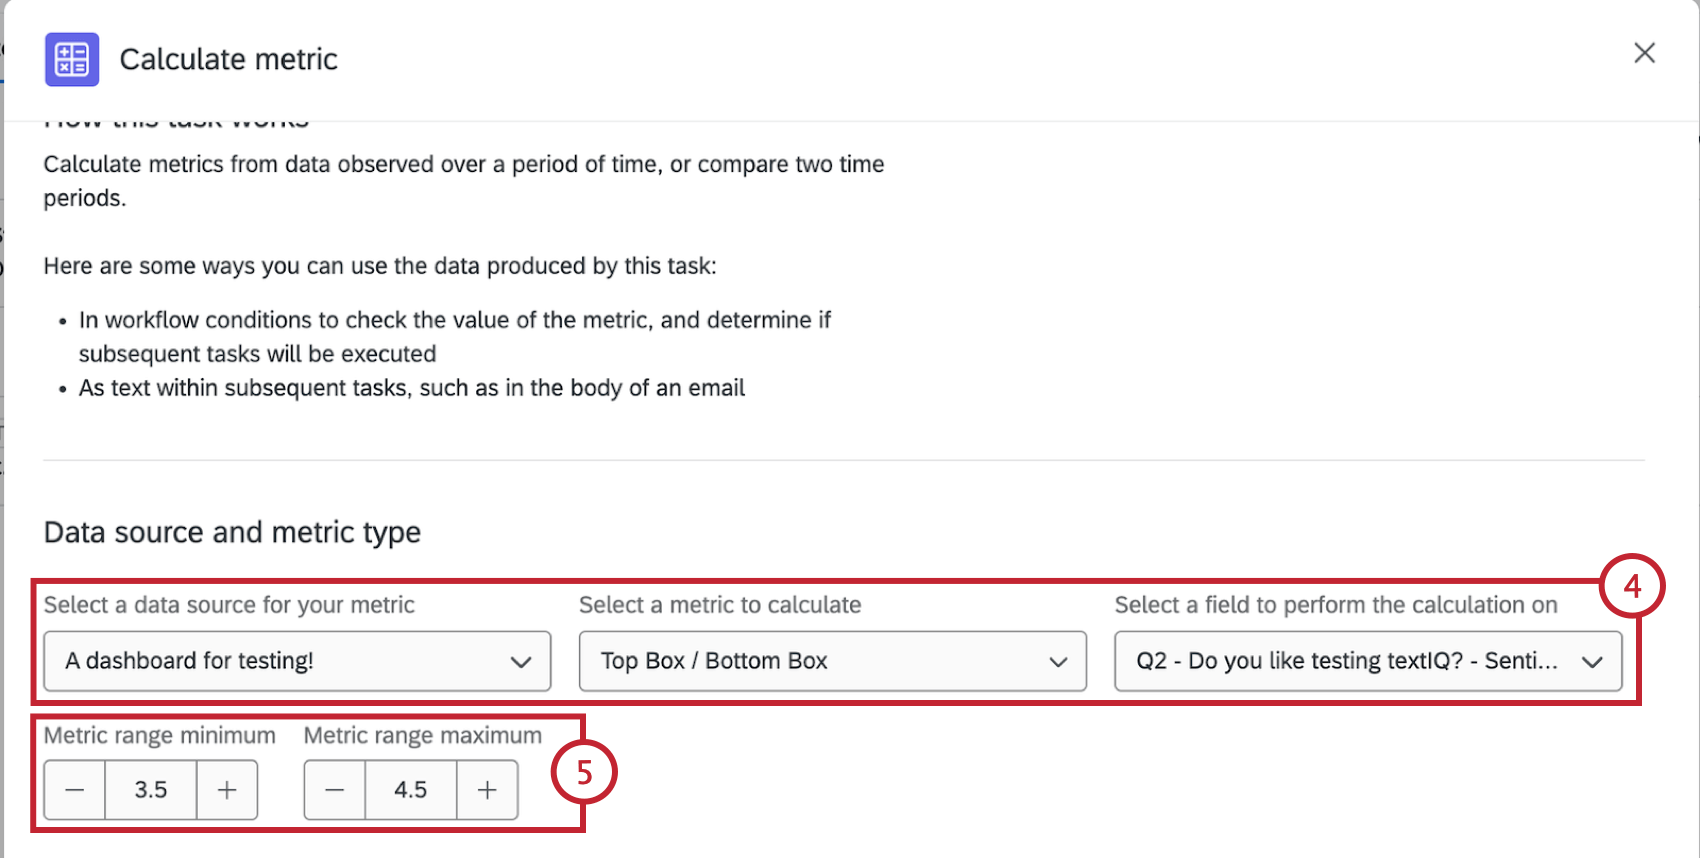1700x858 pixels.
Task: Open the data source selector showing 'A dashboard for testing!'
Action: tap(296, 661)
